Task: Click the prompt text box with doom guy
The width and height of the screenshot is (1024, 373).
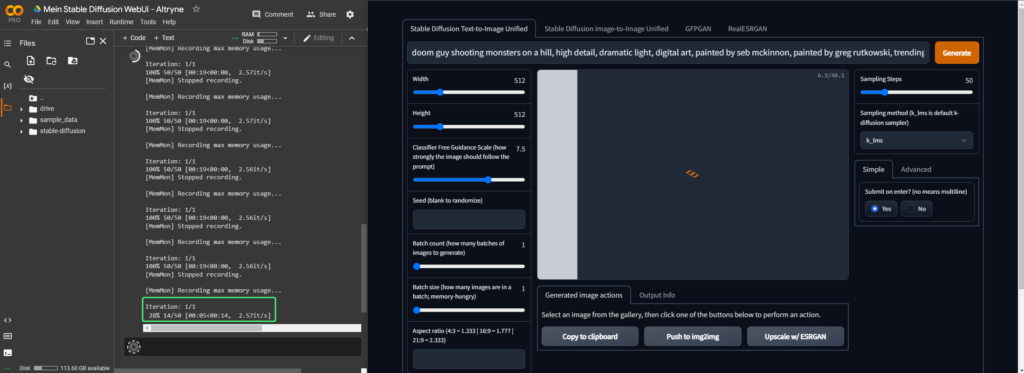Action: pyautogui.click(x=668, y=53)
